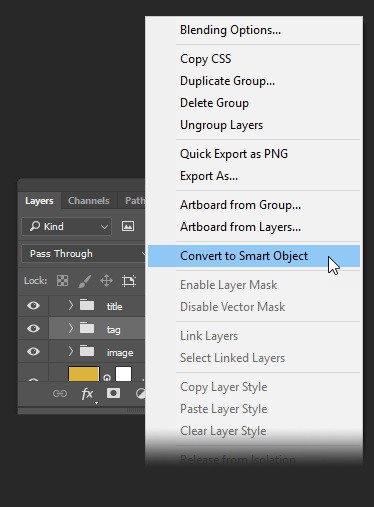Viewport: 374px width, 507px height.
Task: Hide the title group
Action: pyautogui.click(x=33, y=305)
